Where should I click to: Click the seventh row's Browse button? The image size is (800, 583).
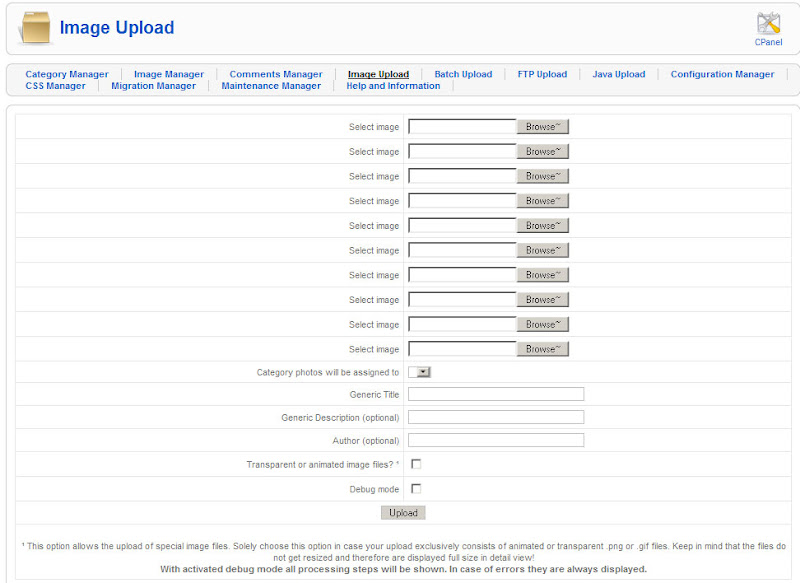[543, 275]
